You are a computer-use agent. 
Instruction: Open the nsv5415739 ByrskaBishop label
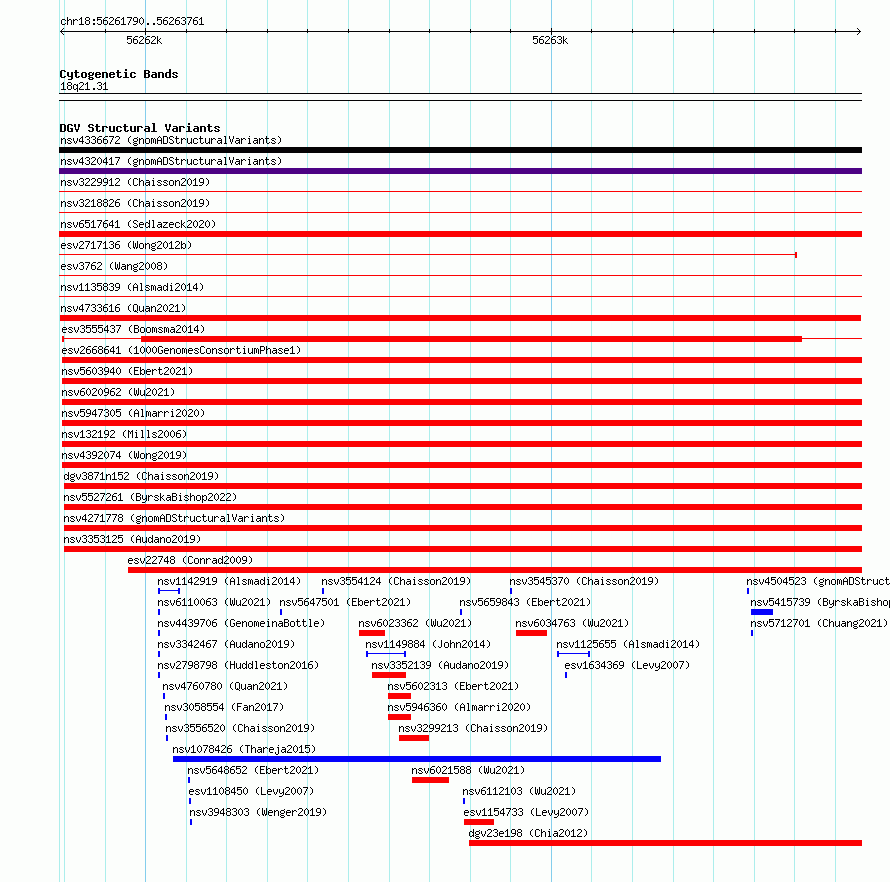pos(820,602)
